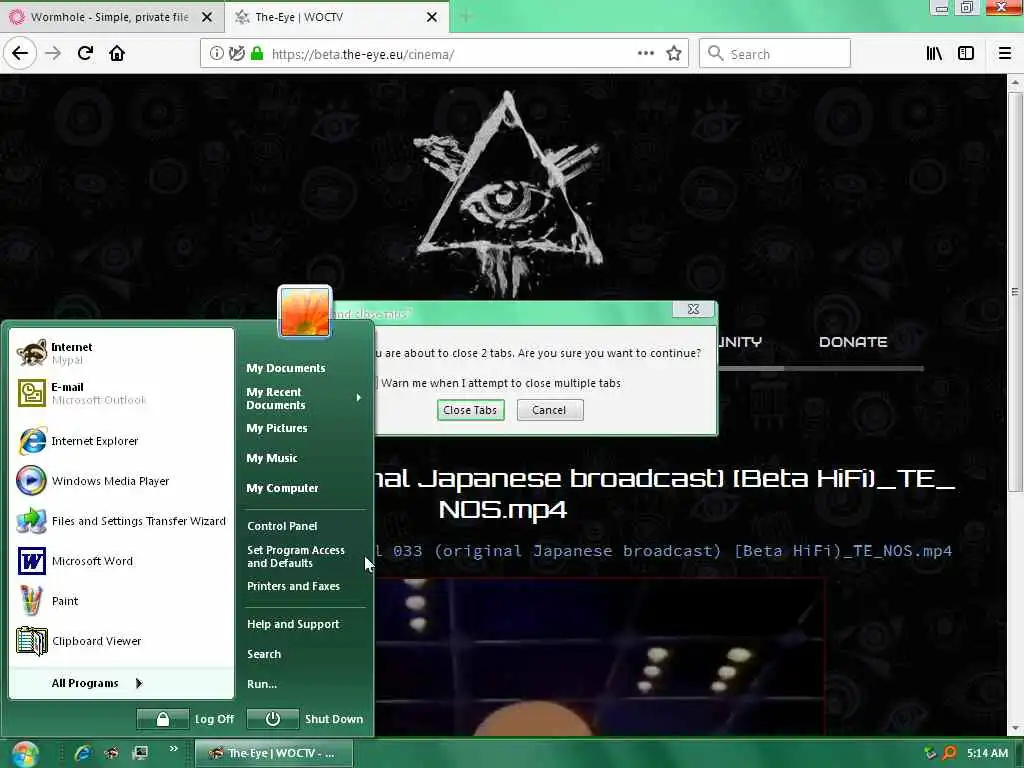The image size is (1024, 768).
Task: Expand quick launch overflow chevron
Action: point(173,749)
